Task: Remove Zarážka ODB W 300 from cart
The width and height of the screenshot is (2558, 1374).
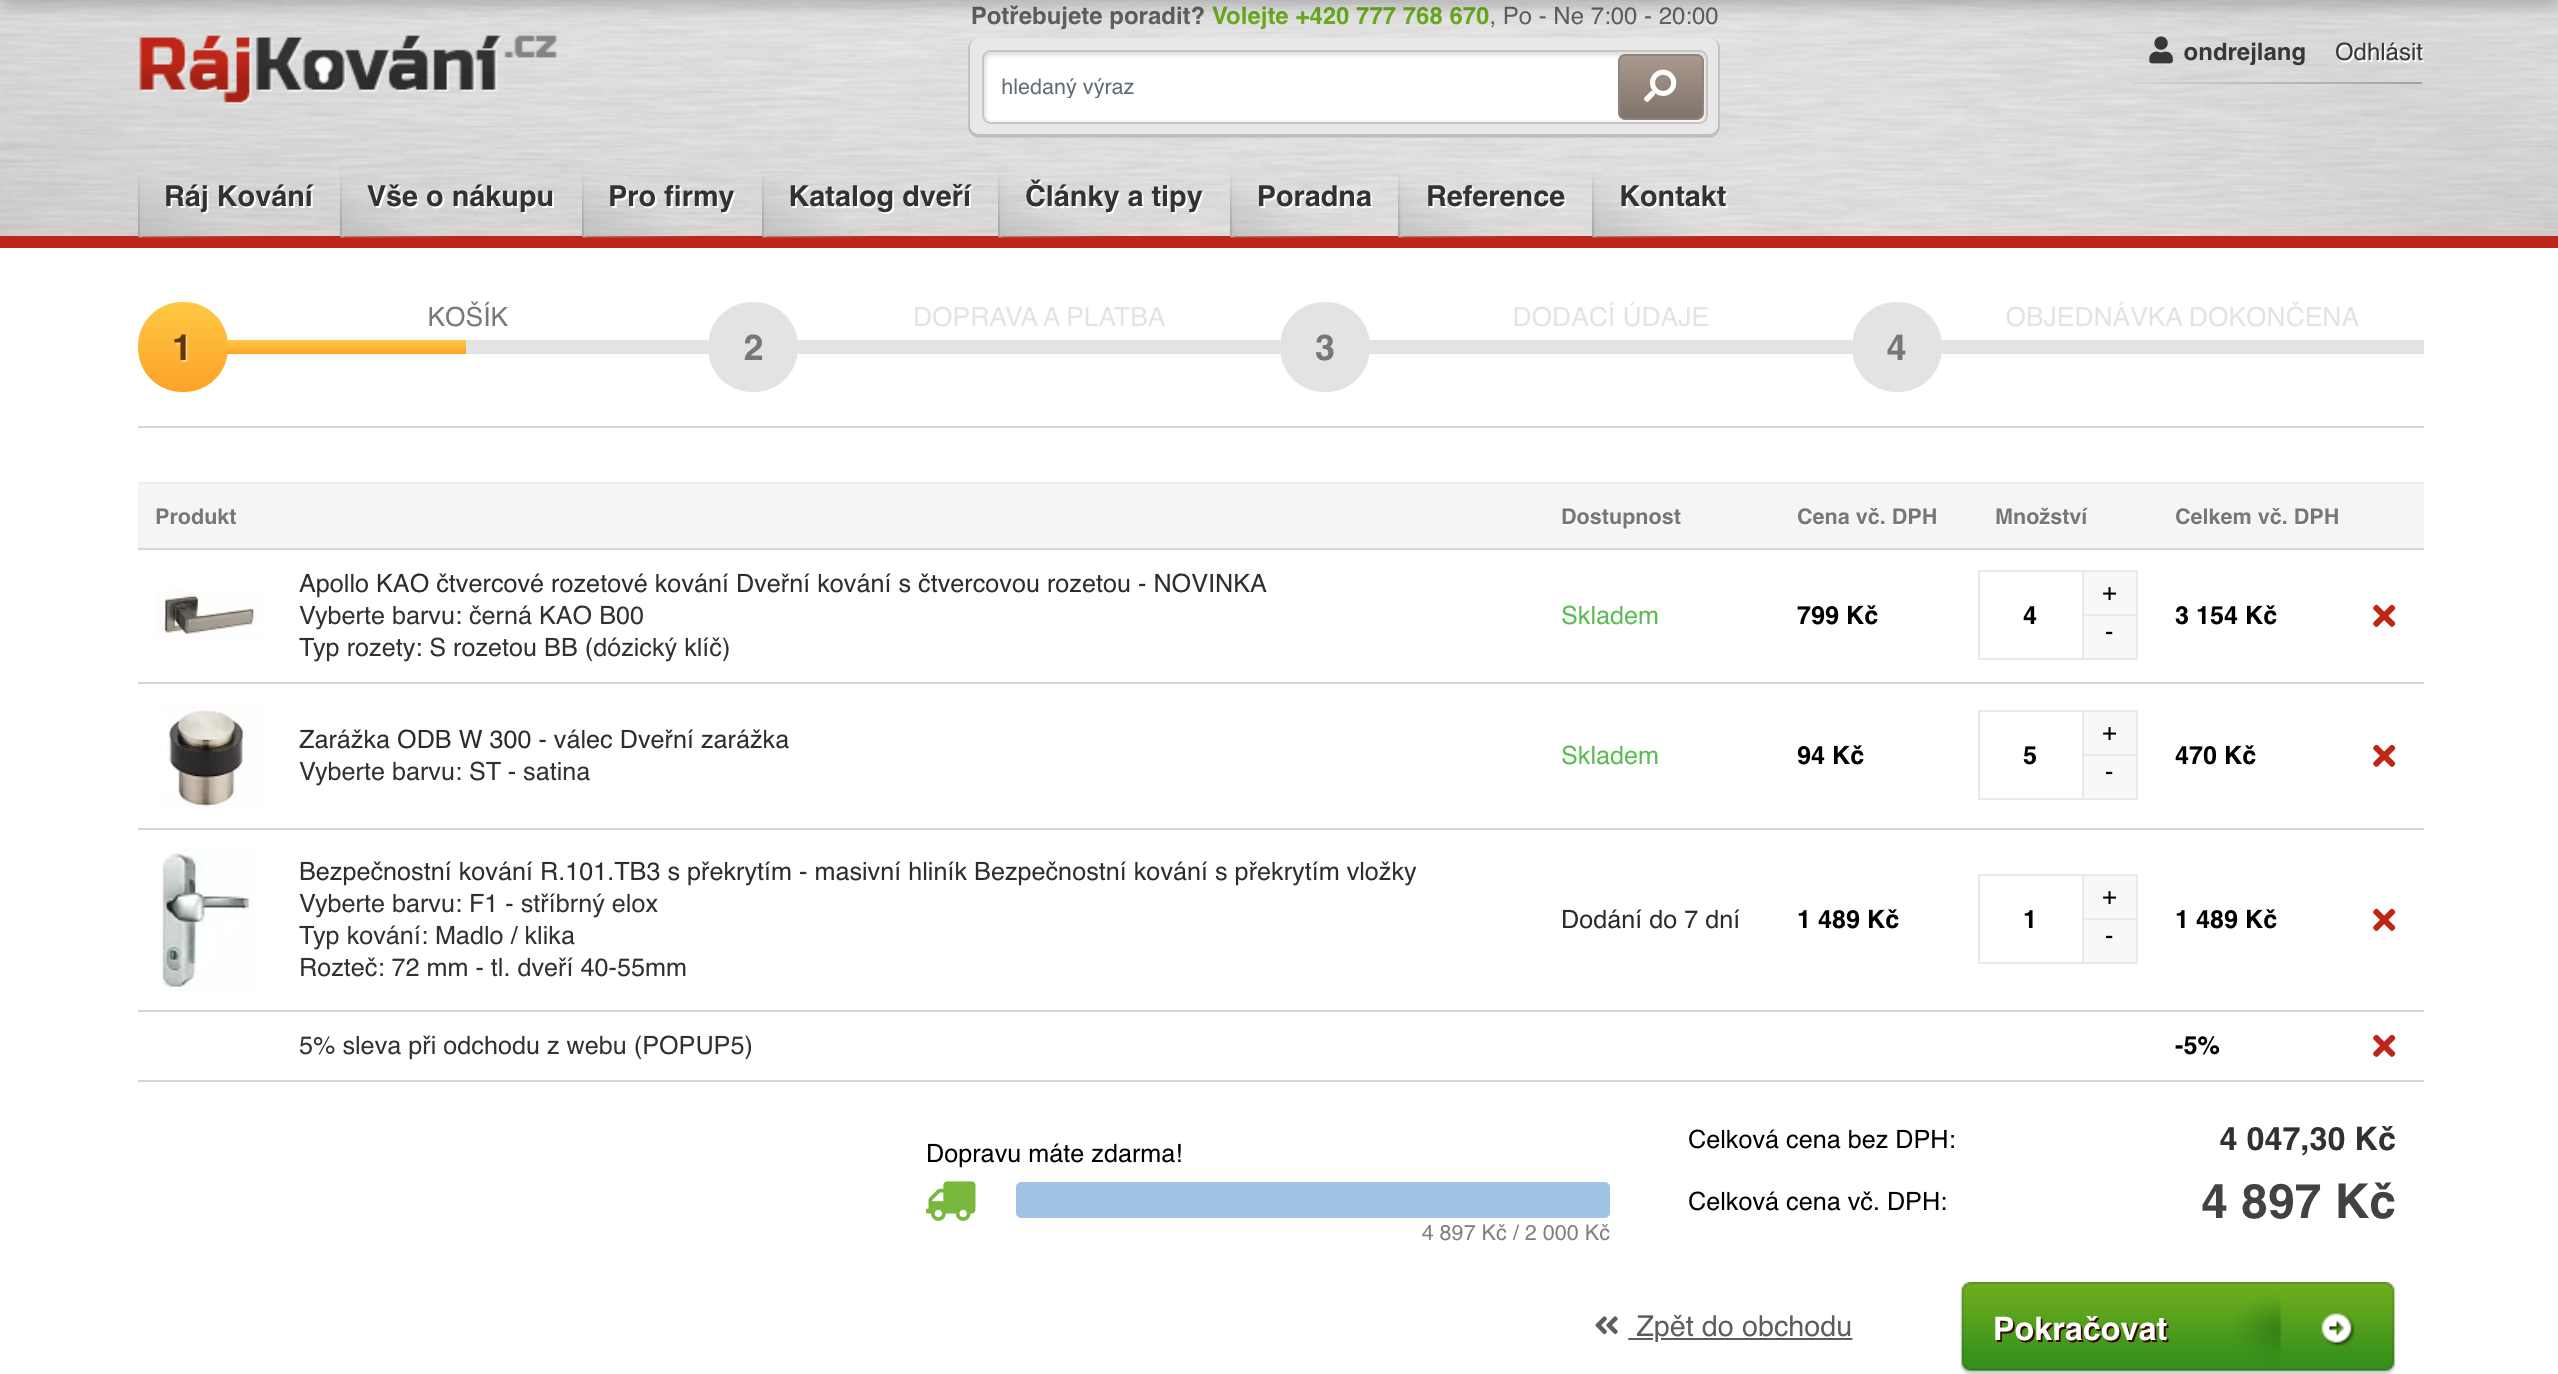Action: click(x=2383, y=756)
